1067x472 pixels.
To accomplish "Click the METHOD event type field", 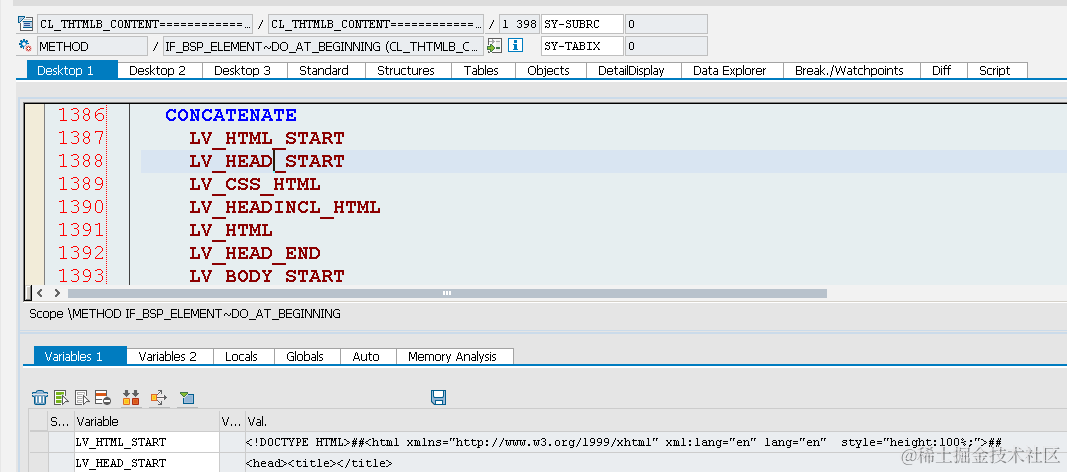I will coord(92,46).
